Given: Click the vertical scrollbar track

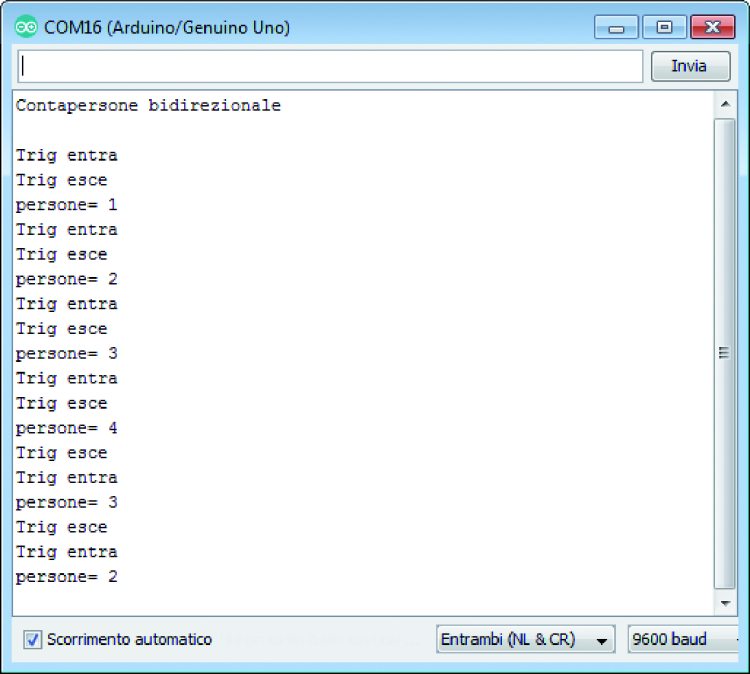Looking at the screenshot, I should (x=725, y=353).
